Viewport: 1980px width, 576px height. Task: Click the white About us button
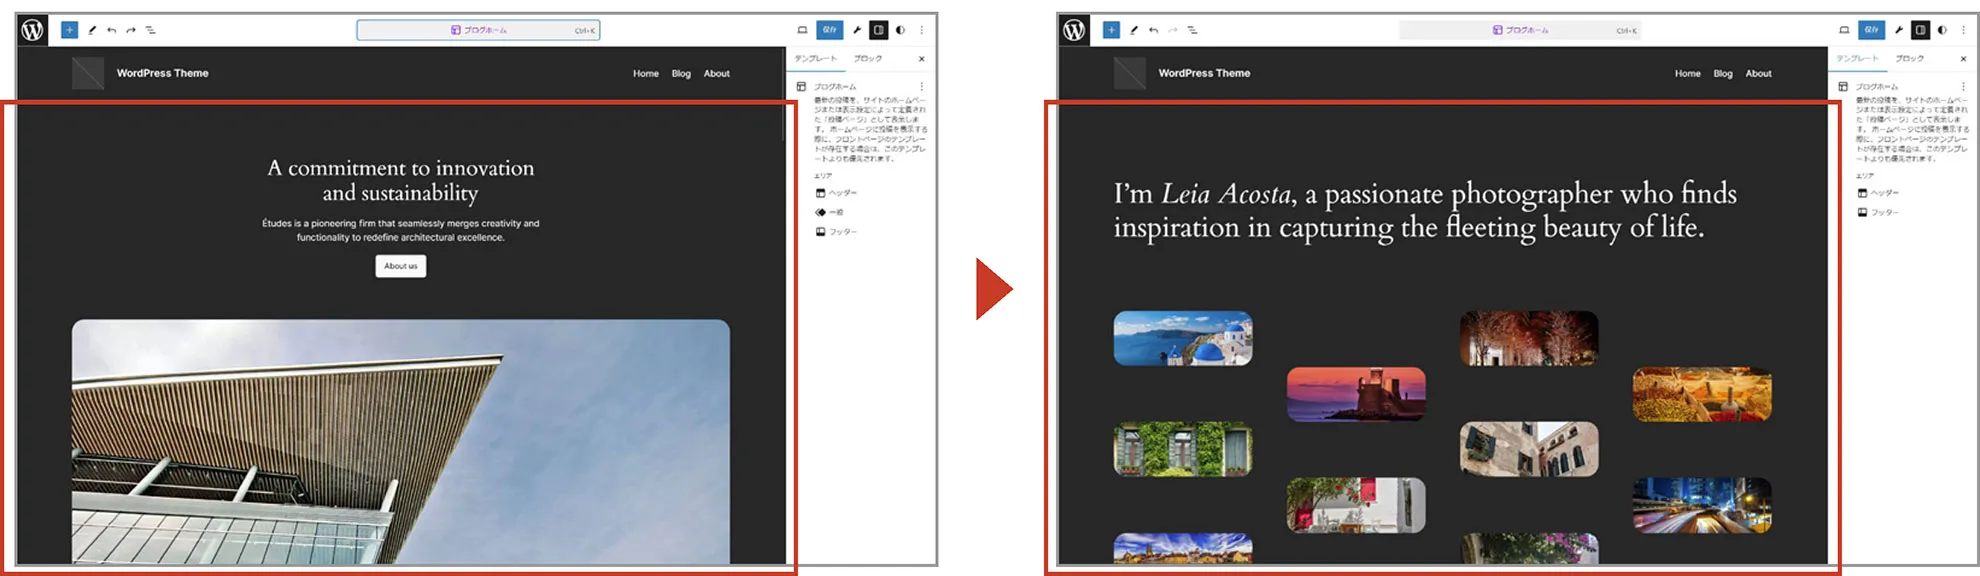[400, 266]
